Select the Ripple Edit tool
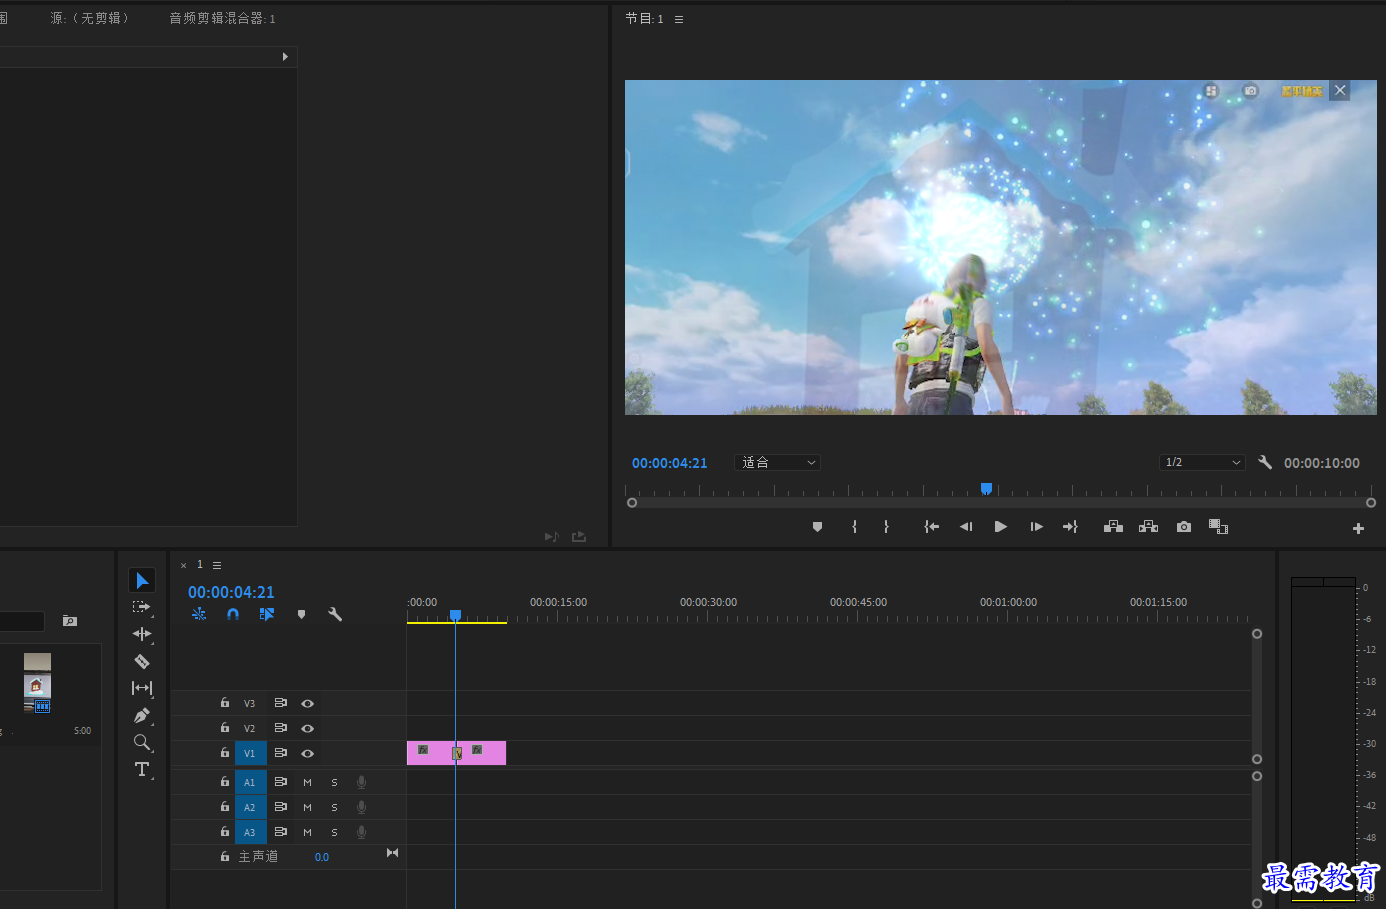The height and width of the screenshot is (909, 1386). [142, 634]
